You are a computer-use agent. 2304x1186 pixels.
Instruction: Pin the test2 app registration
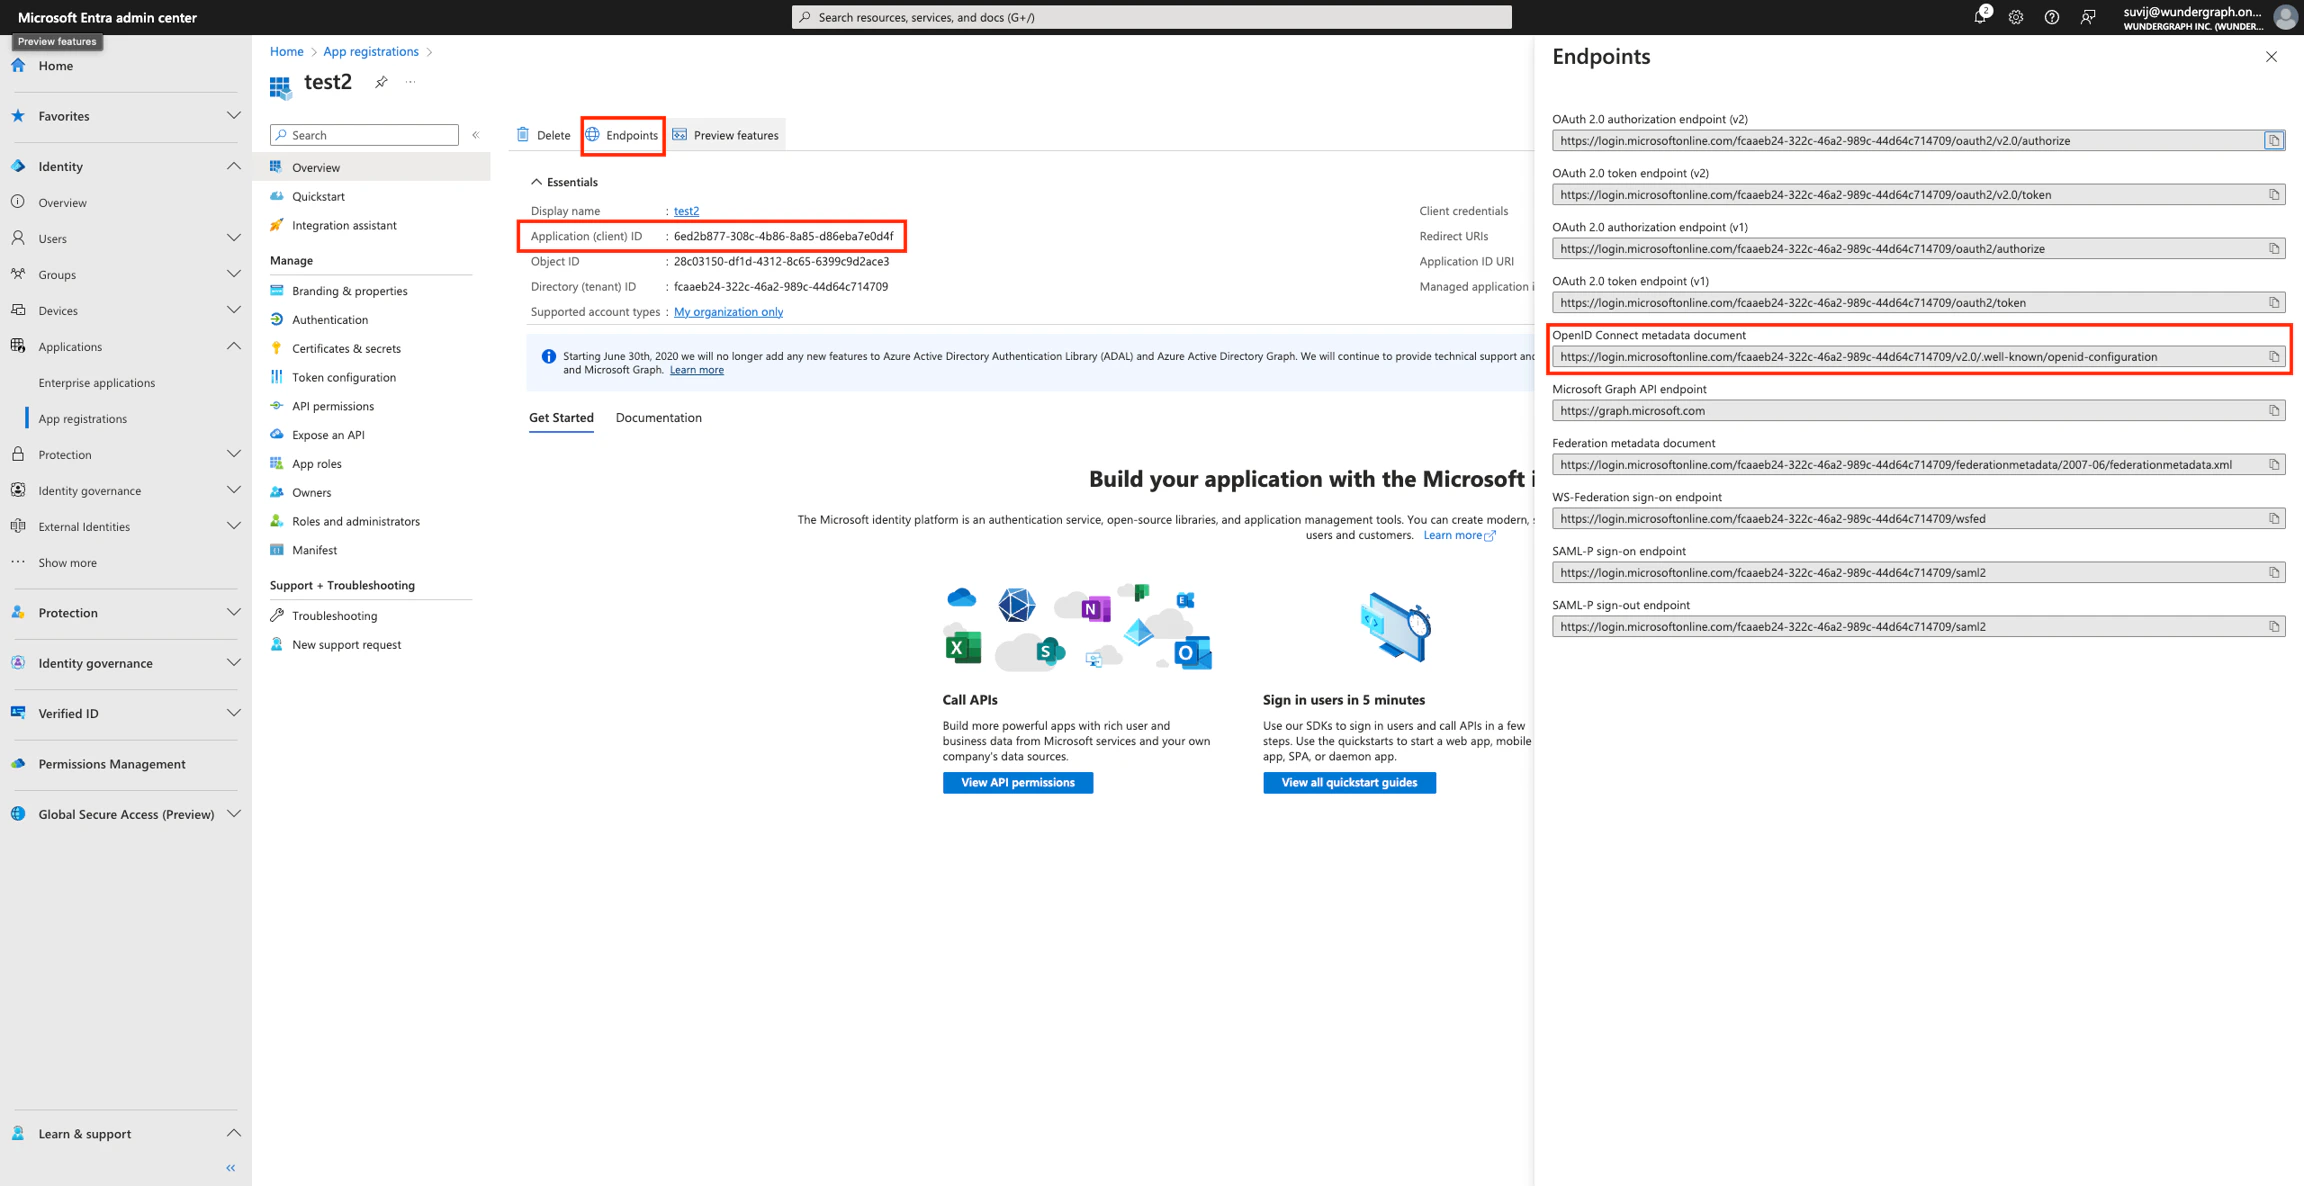pyautogui.click(x=381, y=82)
